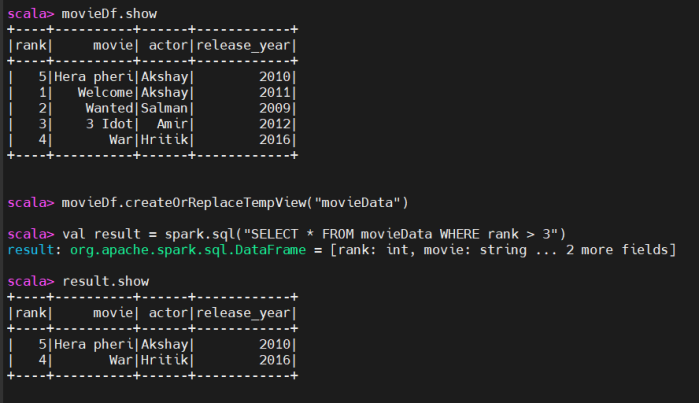Click the 'Wanted' movie cell
The width and height of the screenshot is (700, 404).
pyautogui.click(x=109, y=108)
